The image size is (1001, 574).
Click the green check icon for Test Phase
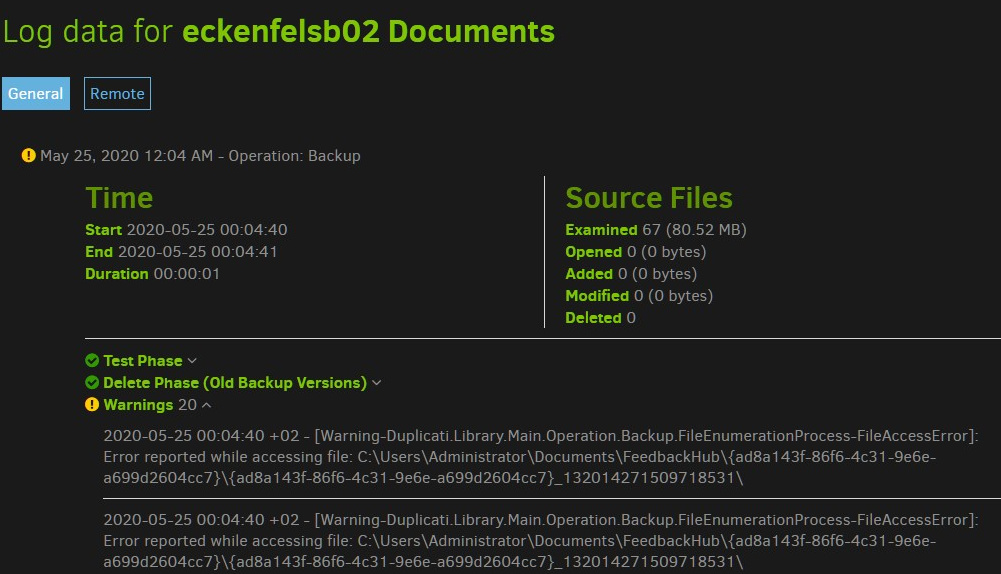pyautogui.click(x=92, y=361)
